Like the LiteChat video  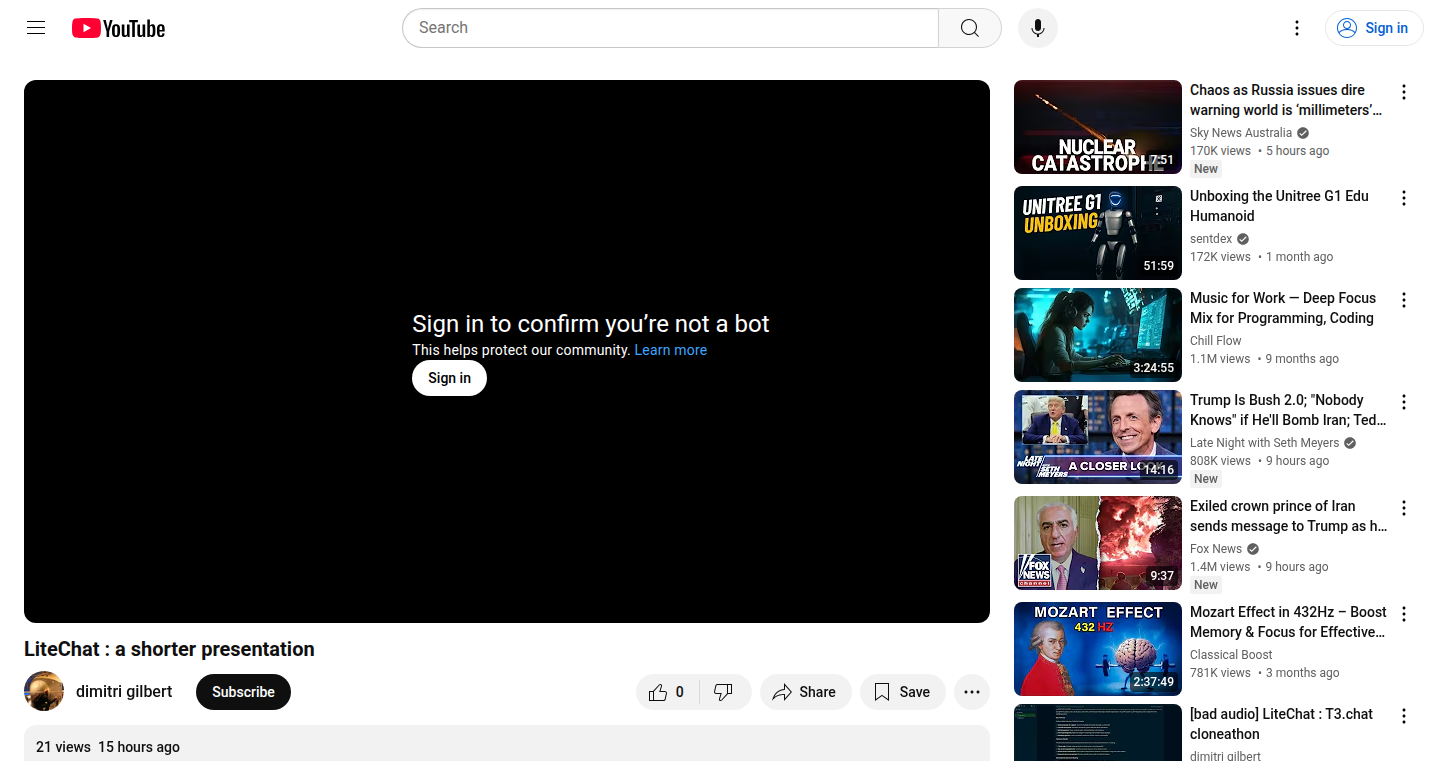[x=668, y=692]
